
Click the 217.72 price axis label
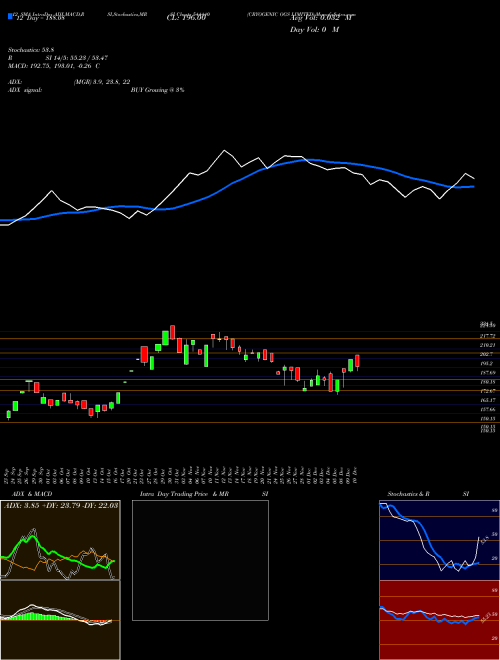(488, 336)
